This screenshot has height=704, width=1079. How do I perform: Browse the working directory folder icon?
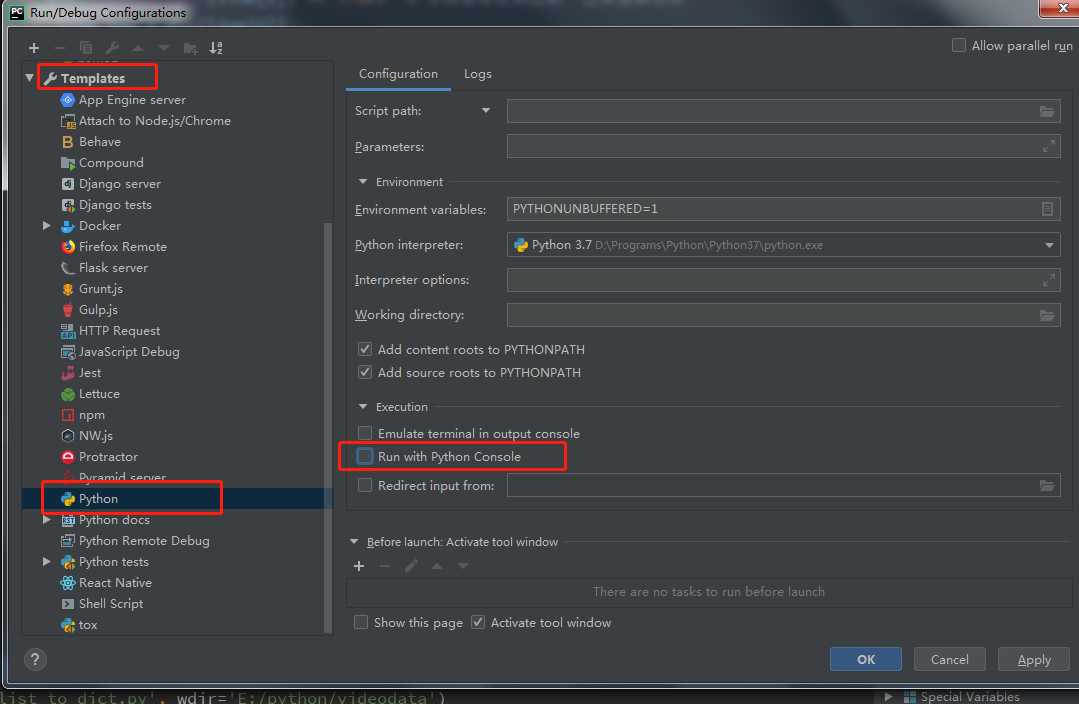1047,315
